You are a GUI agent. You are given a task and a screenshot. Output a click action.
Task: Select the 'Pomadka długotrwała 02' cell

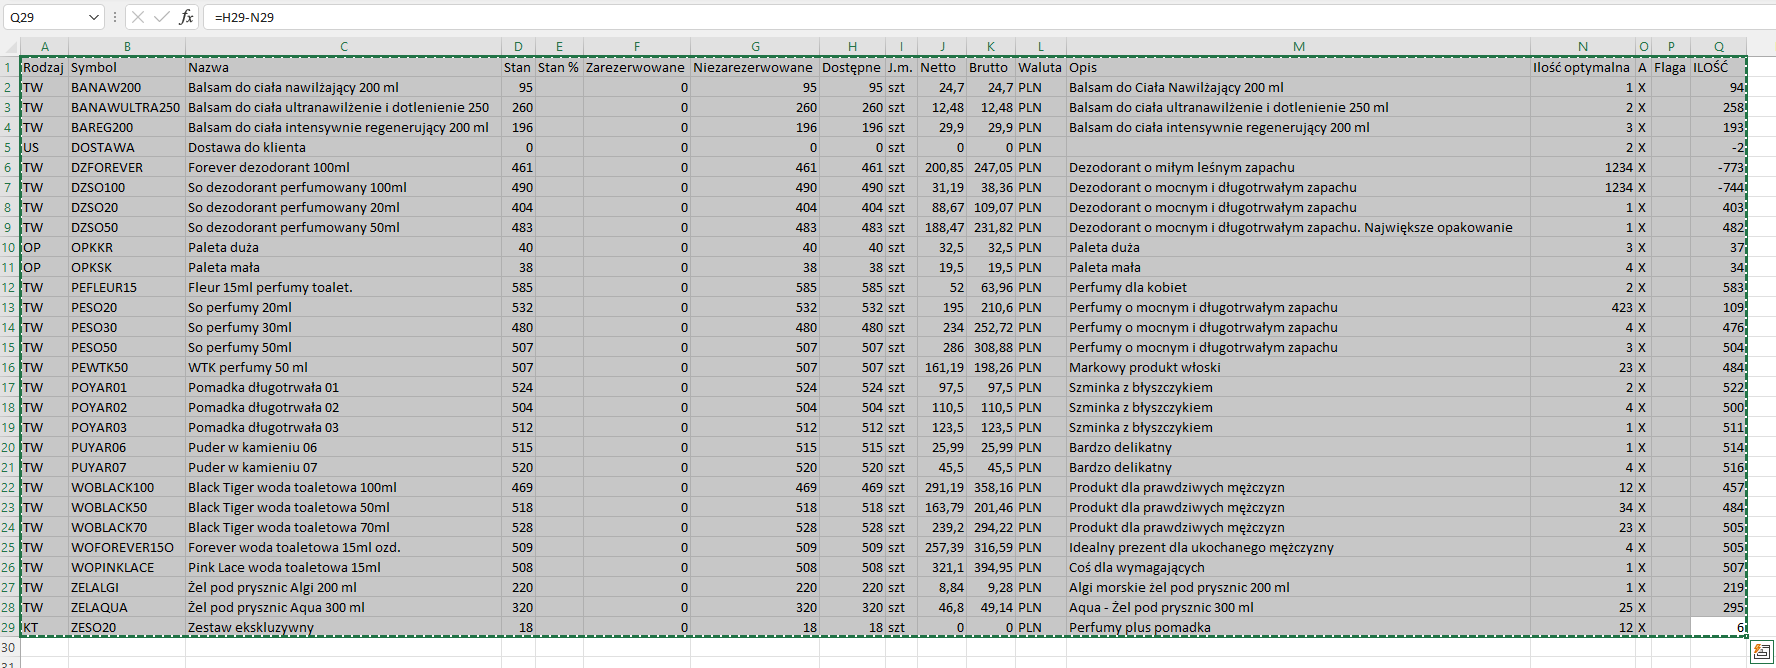pos(344,407)
